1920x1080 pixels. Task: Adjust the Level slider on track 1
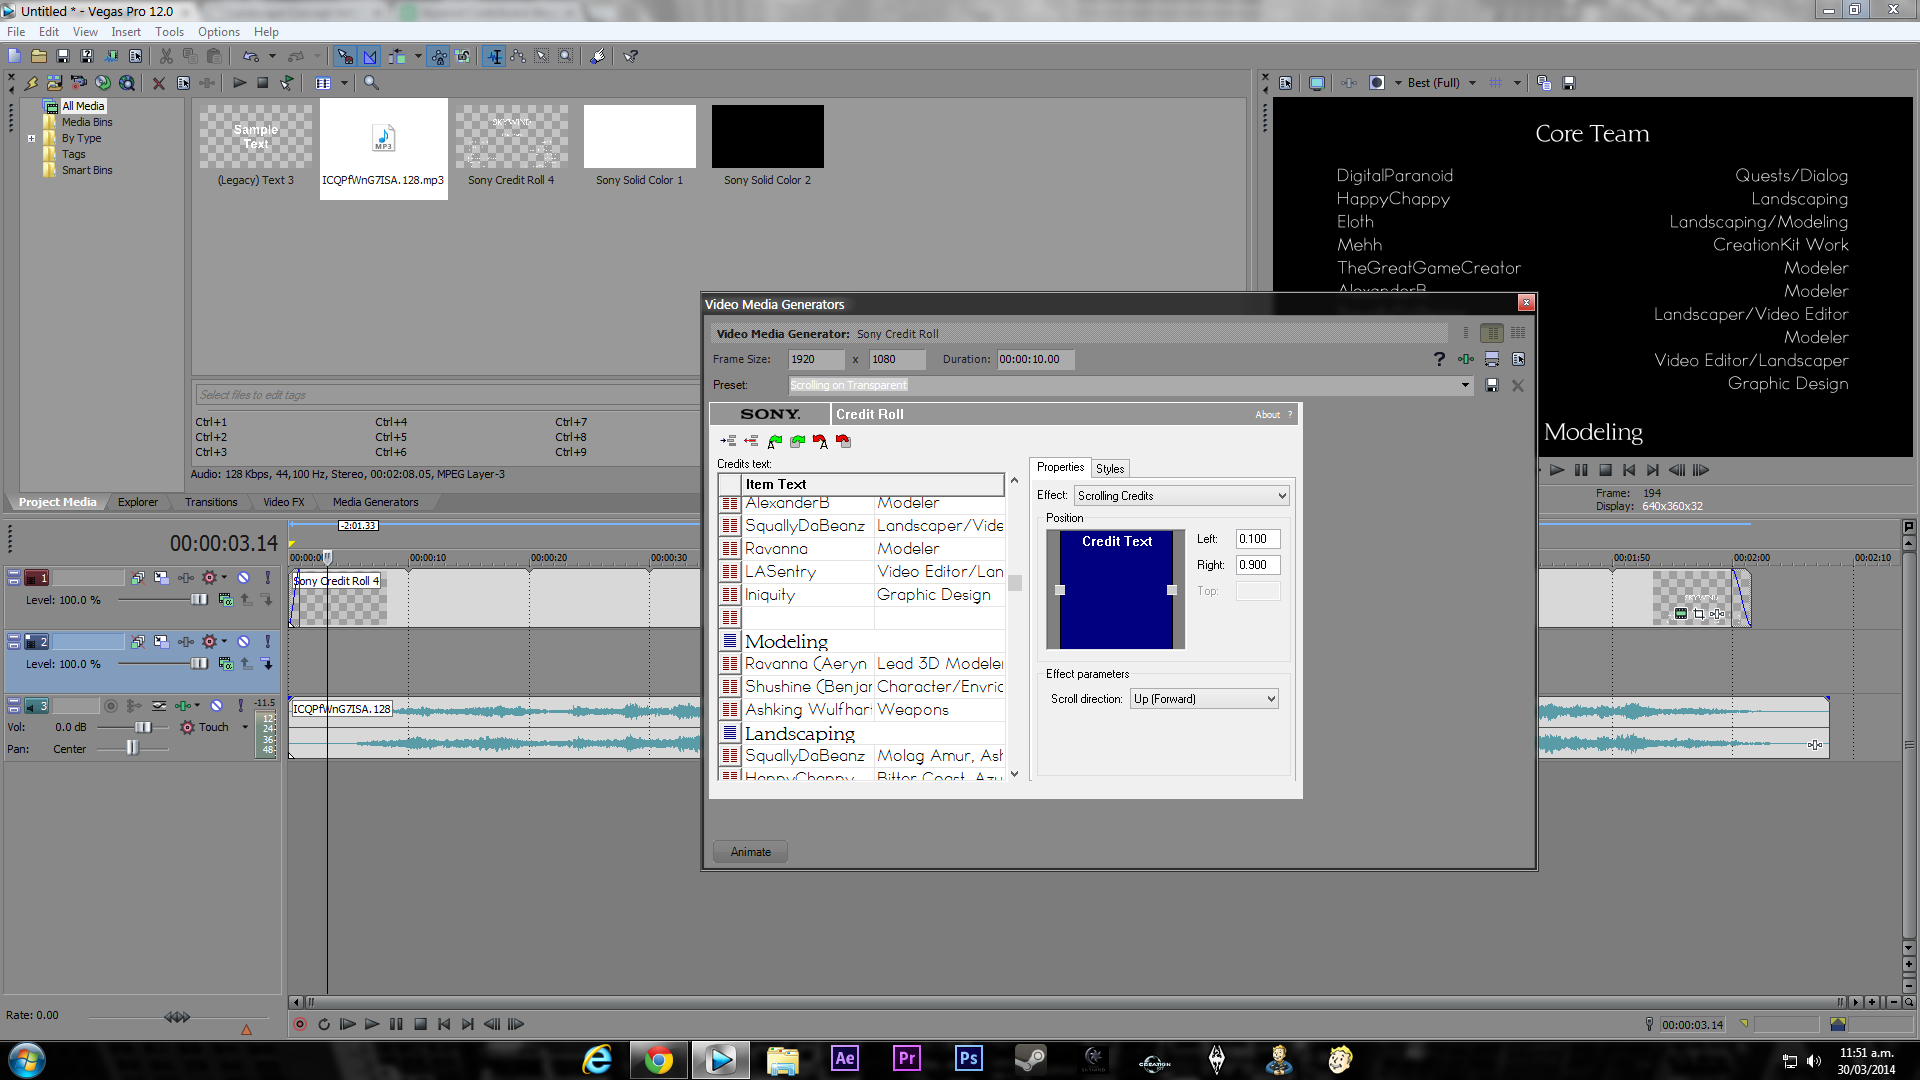tap(198, 600)
